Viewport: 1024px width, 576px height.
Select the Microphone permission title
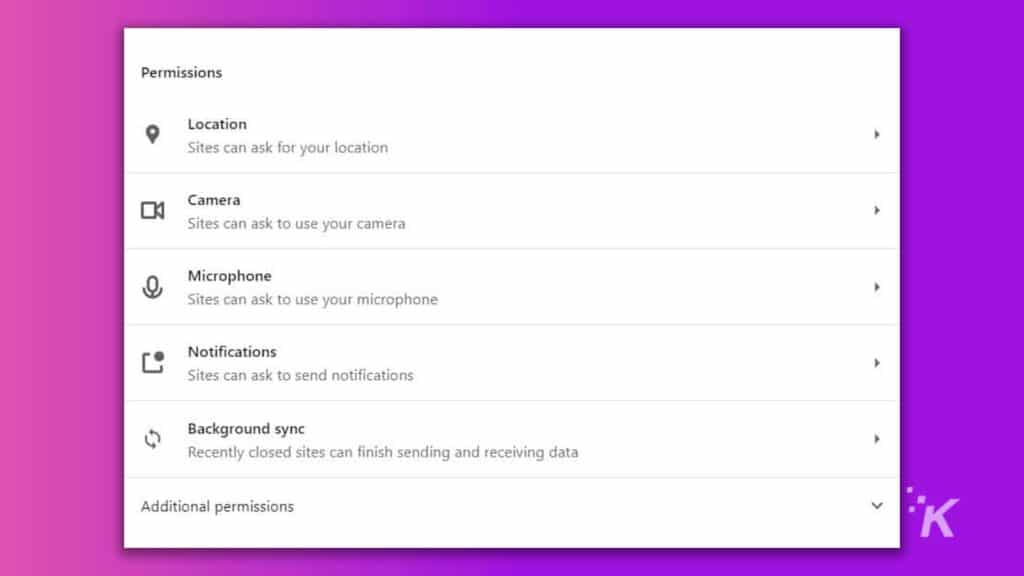[229, 276]
